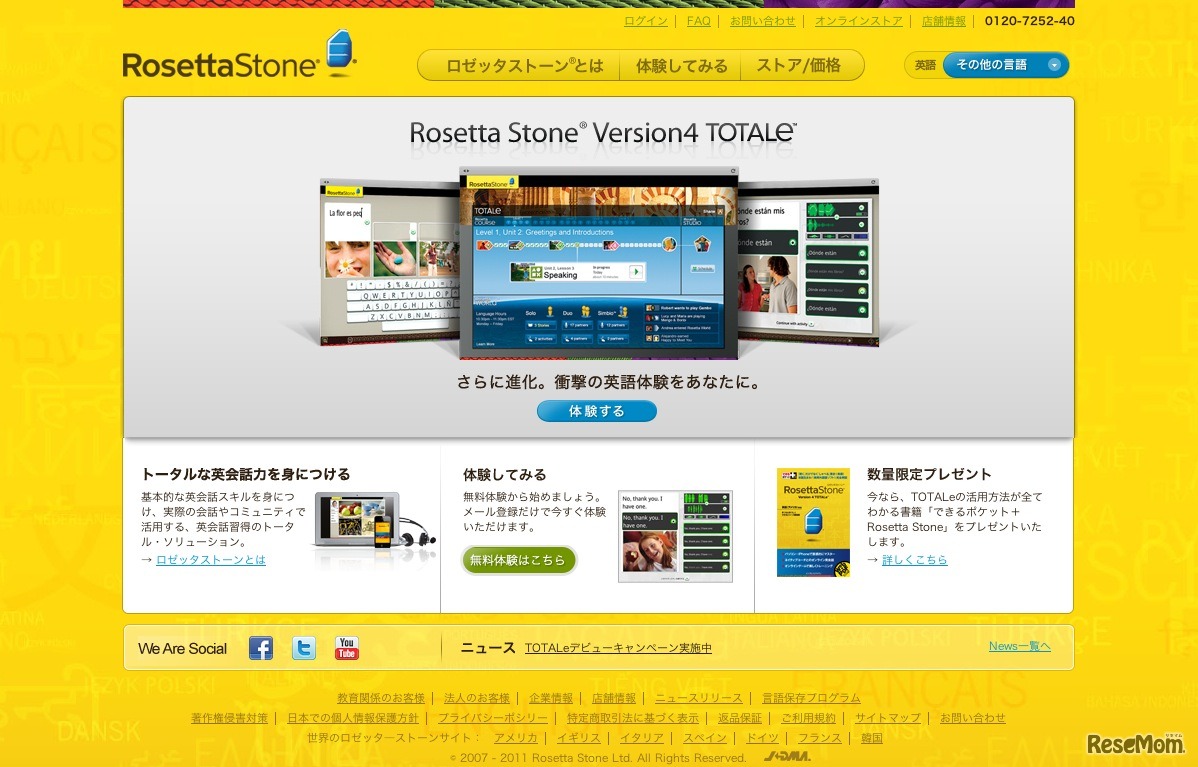Click the FAQ link
Screen dimensions: 1198x767
tap(698, 20)
